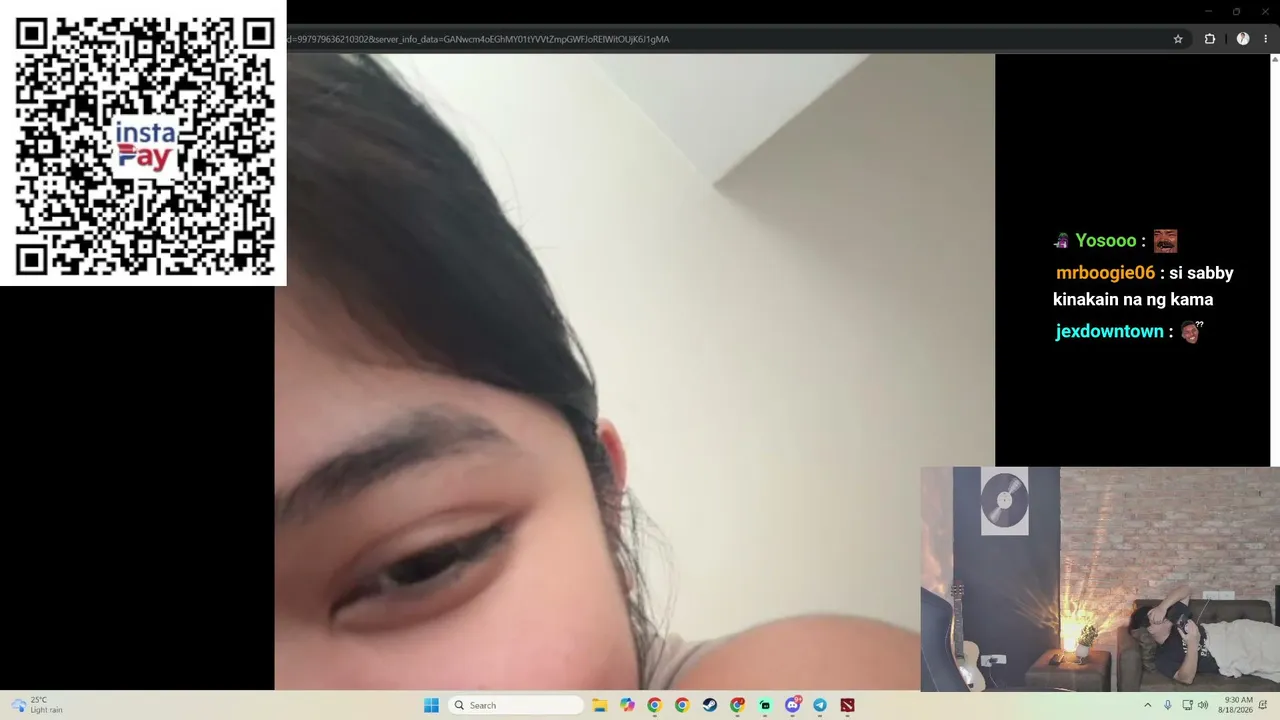The image size is (1280, 720).
Task: Expand the hidden system tray icons chevron
Action: tap(1147, 705)
